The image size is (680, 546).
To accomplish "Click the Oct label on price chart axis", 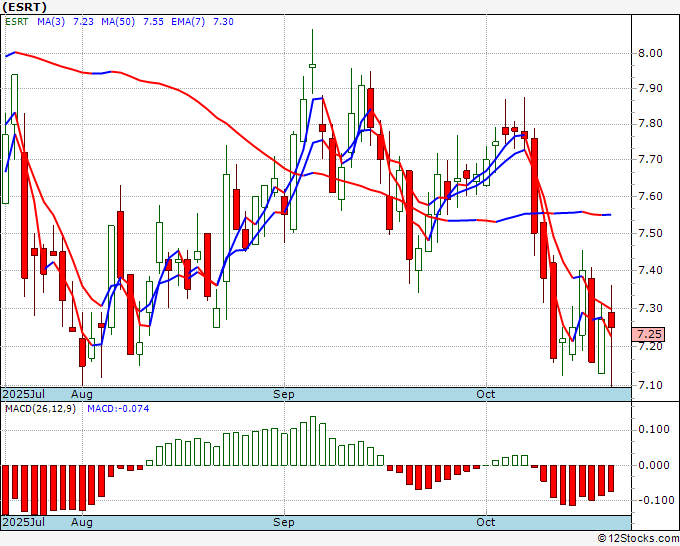I will pos(486,394).
